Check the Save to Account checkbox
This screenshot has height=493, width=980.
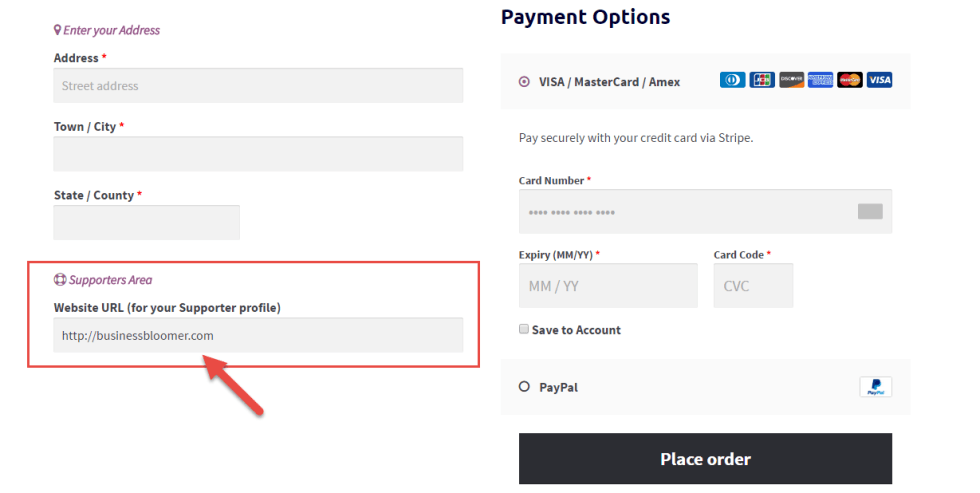(x=524, y=329)
